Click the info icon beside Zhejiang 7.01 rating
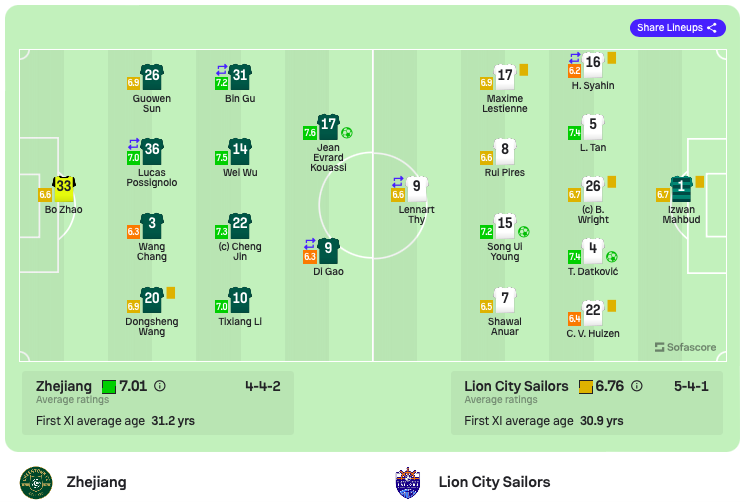This screenshot has height=502, width=746. coord(160,386)
